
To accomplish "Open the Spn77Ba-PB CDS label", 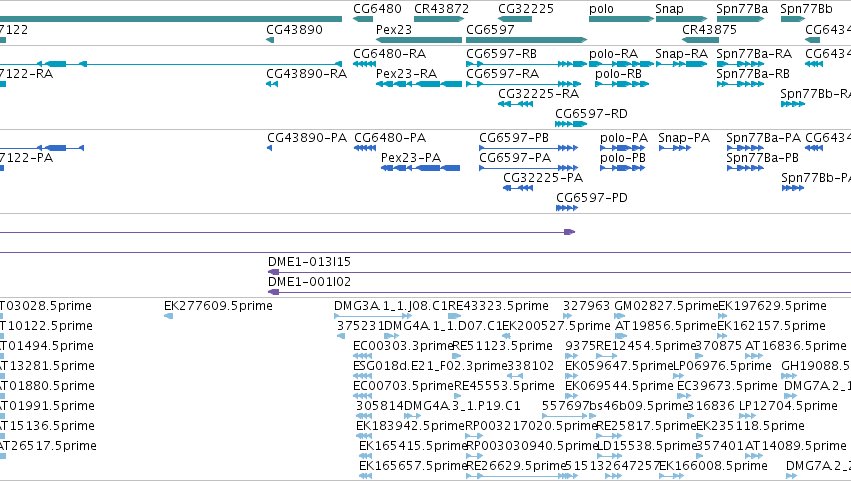I will click(x=763, y=158).
